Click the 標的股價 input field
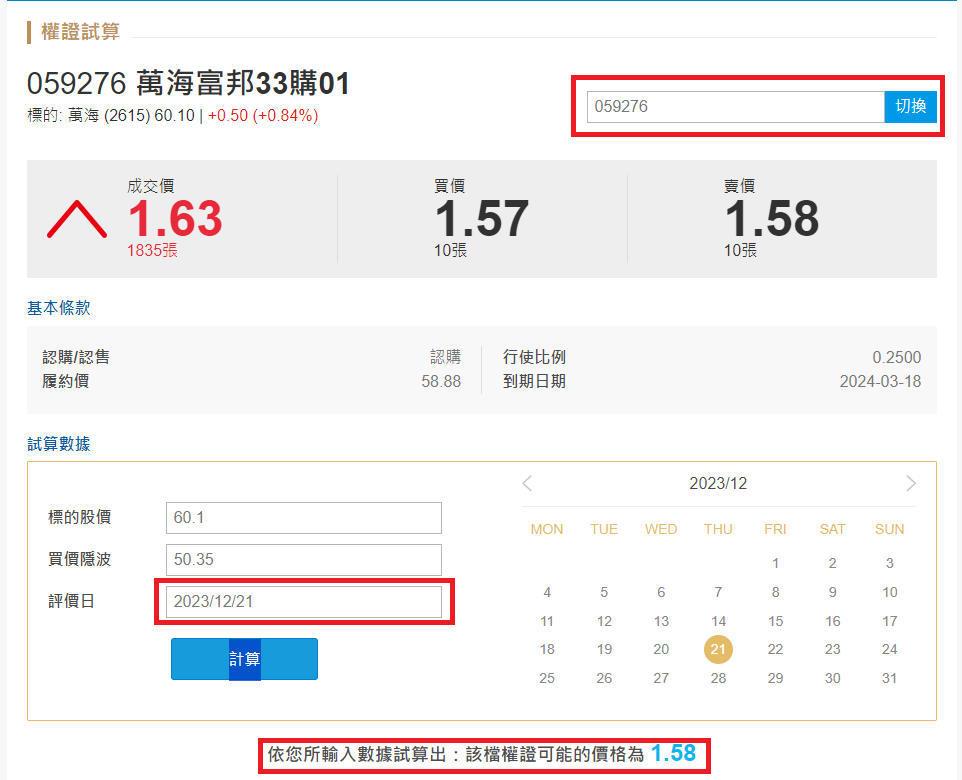 [303, 518]
